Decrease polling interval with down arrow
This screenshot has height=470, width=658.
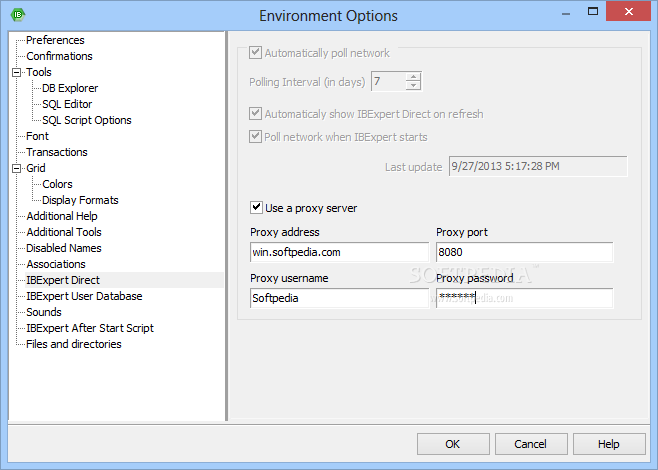[x=413, y=85]
